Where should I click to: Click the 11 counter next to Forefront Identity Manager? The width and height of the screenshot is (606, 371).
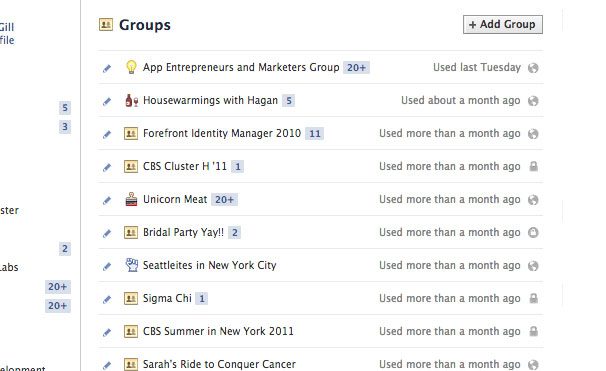(x=315, y=134)
